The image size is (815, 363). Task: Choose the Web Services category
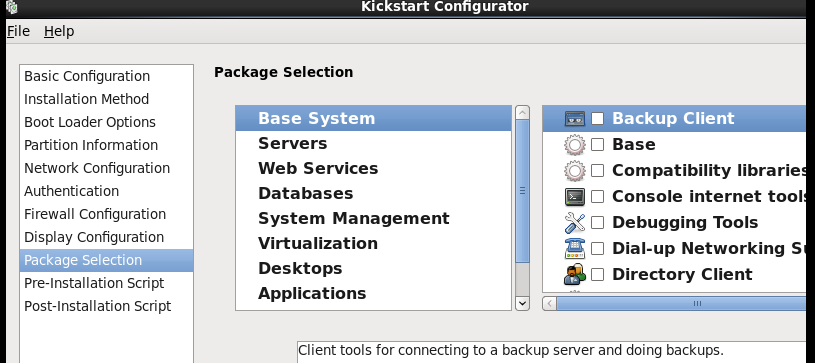click(373, 168)
